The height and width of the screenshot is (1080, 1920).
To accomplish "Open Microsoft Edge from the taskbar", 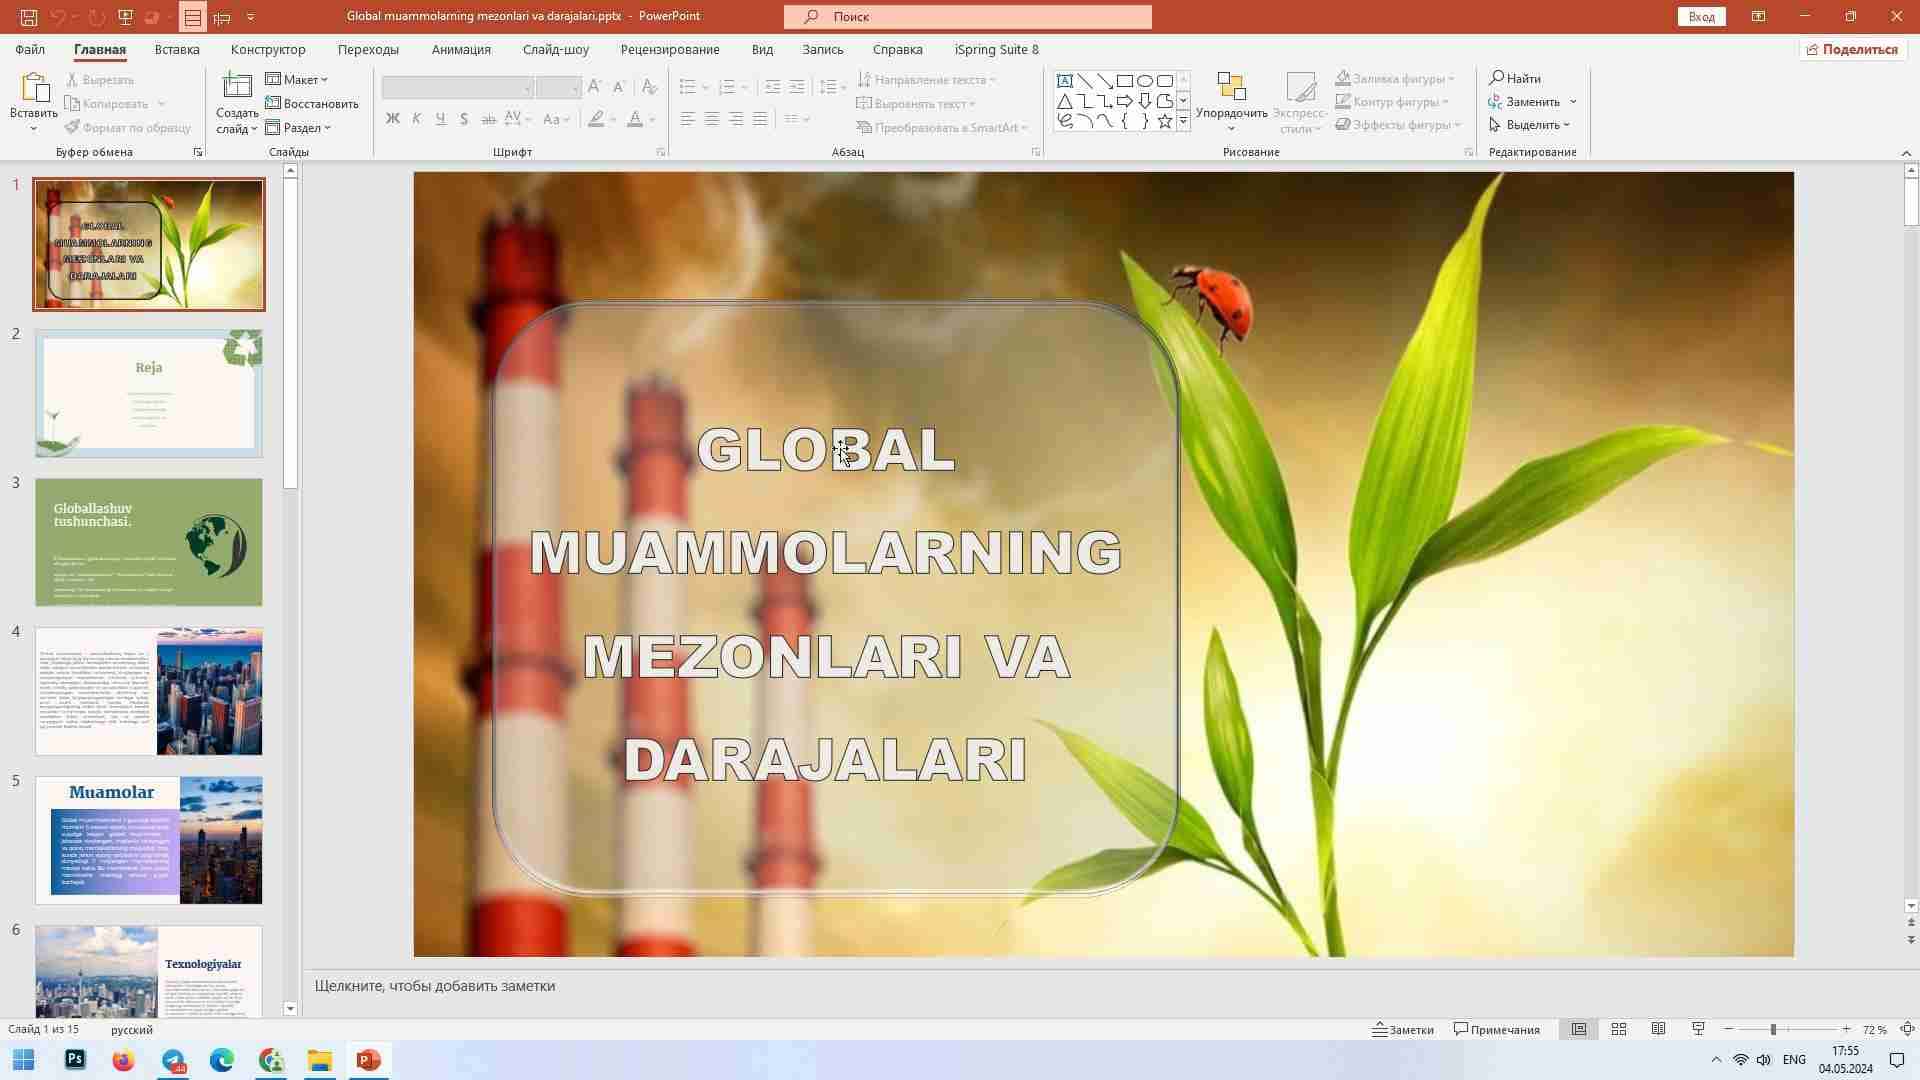I will pos(222,1060).
